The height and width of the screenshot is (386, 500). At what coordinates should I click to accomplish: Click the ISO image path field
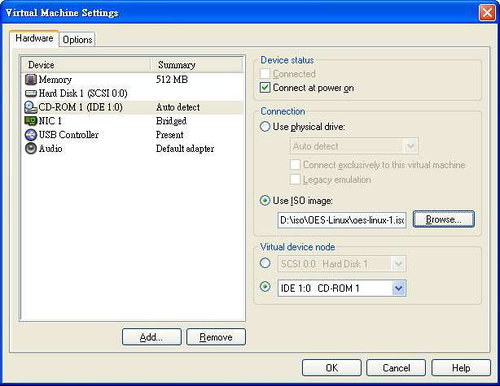342,220
